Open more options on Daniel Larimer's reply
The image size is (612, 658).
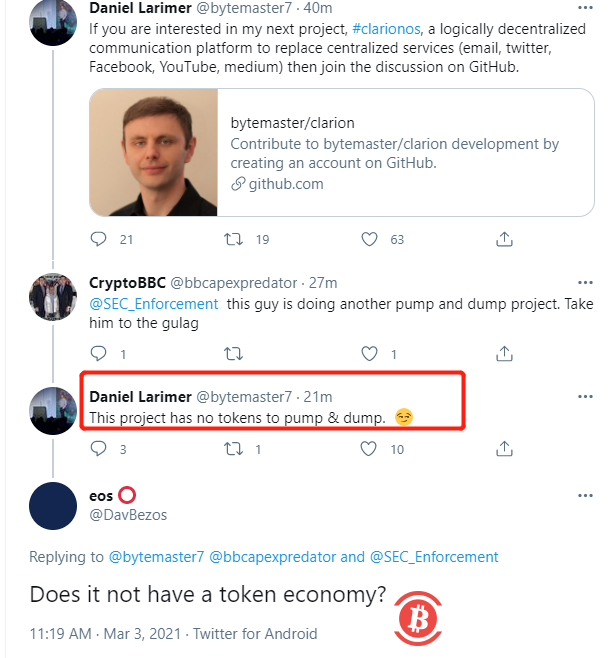coord(585,396)
